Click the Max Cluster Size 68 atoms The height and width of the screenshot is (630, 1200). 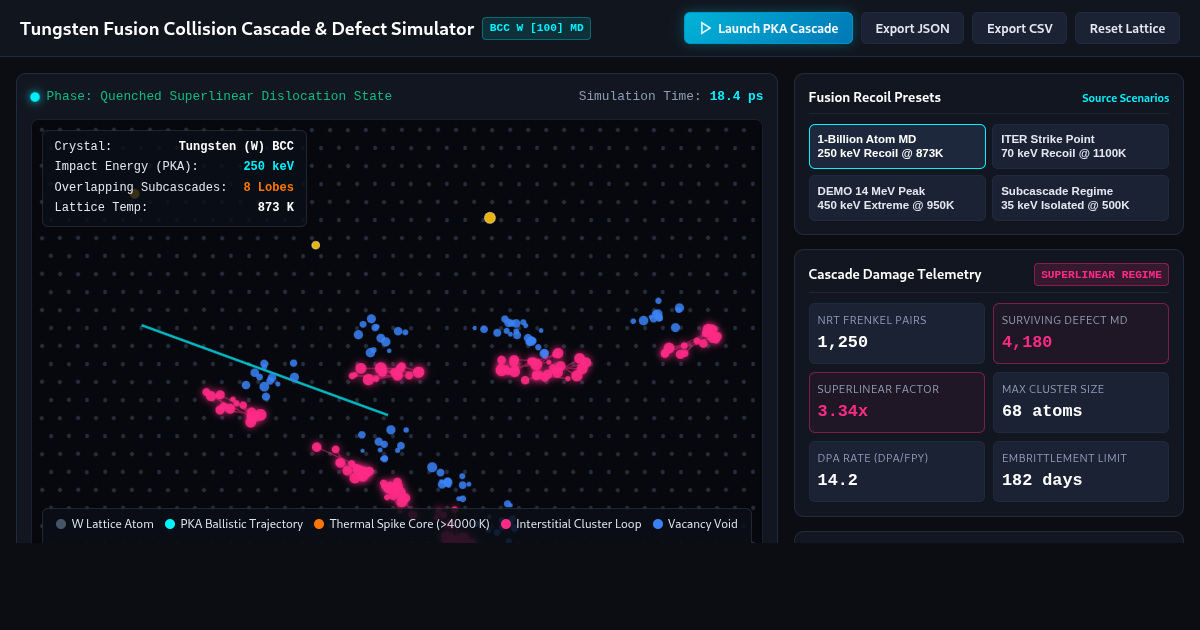pos(1042,411)
